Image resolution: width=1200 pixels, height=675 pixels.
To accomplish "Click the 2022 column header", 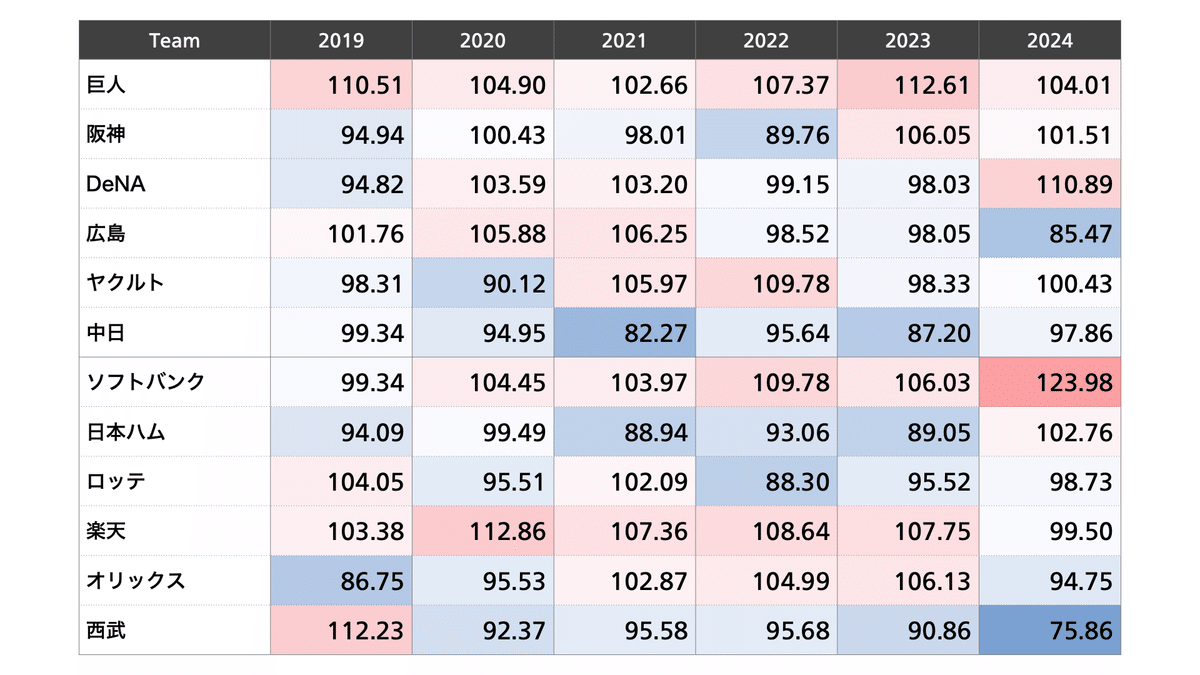I will pyautogui.click(x=766, y=41).
